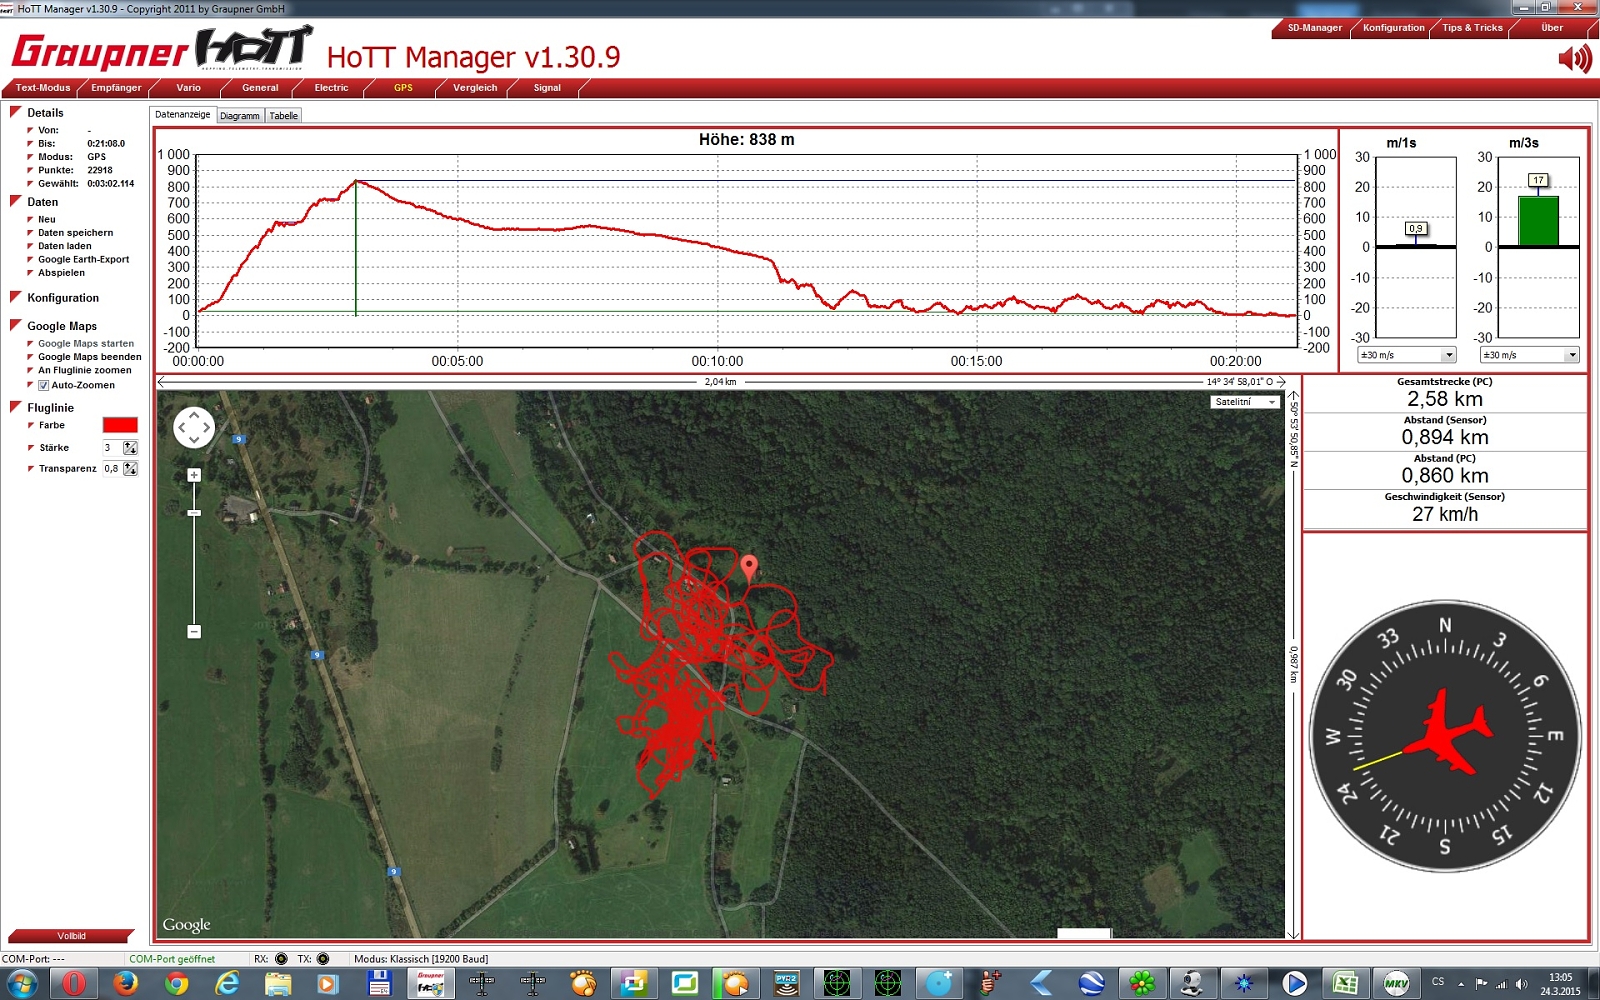Open the Empfänger tab
1600x1000 pixels.
click(x=116, y=88)
